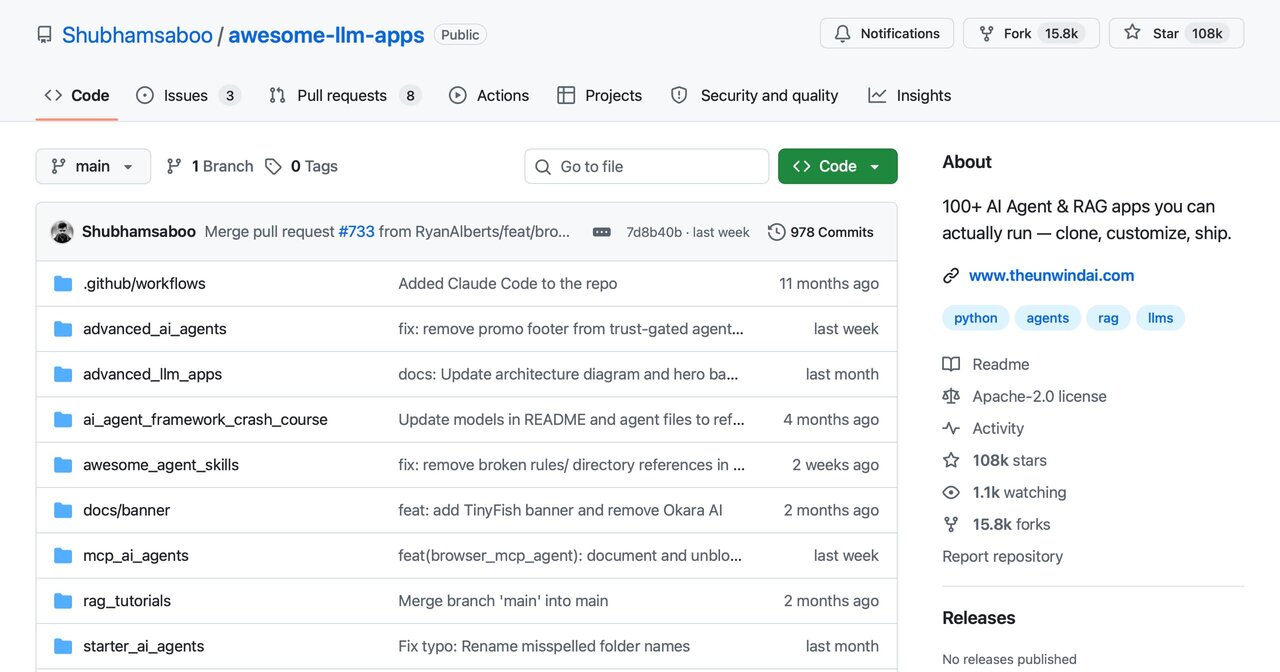Screen dimensions: 1280x672
Task: Open 'feat: add TinyFish banner' commit message
Action: click(560, 510)
